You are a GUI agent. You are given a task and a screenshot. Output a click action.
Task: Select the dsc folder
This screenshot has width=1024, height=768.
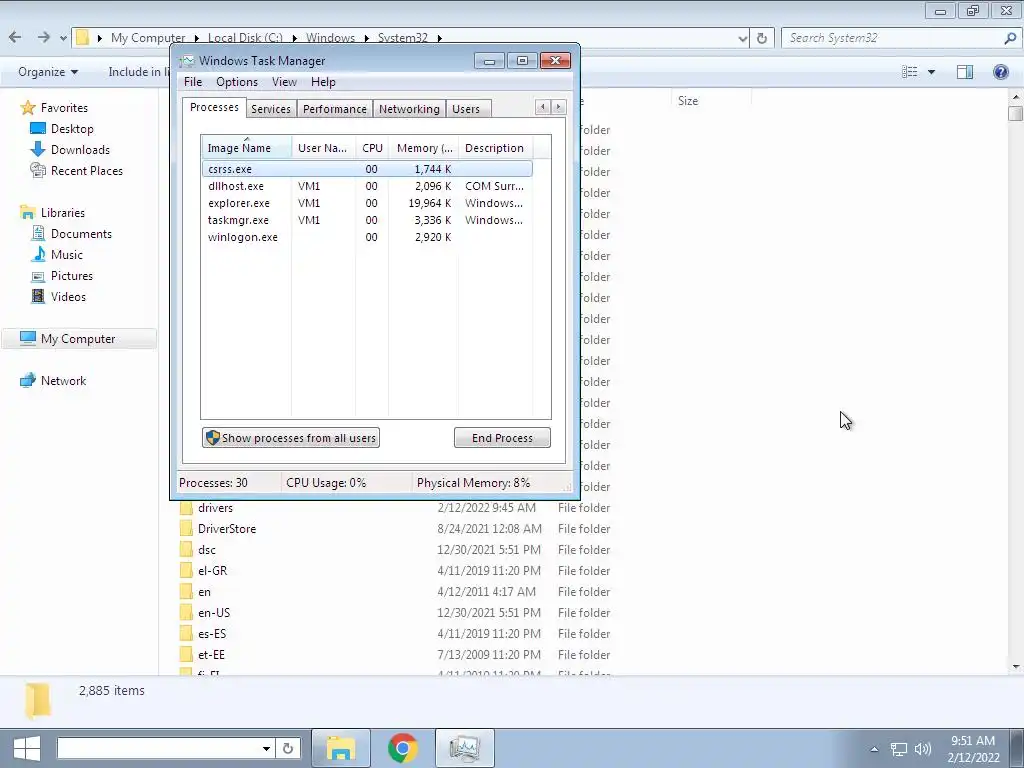[206, 550]
